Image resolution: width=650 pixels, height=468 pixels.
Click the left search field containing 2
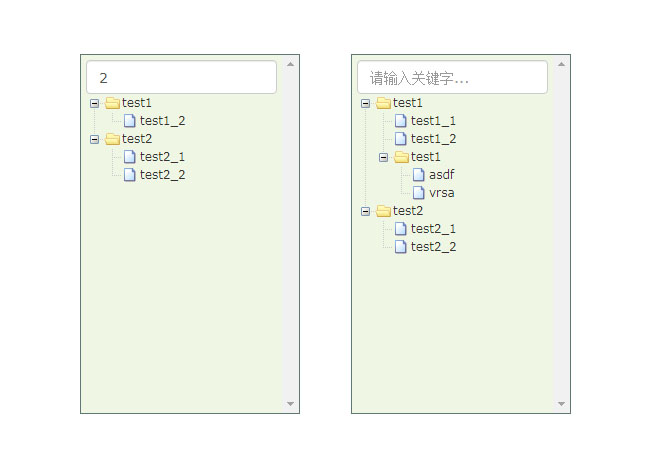coord(181,77)
